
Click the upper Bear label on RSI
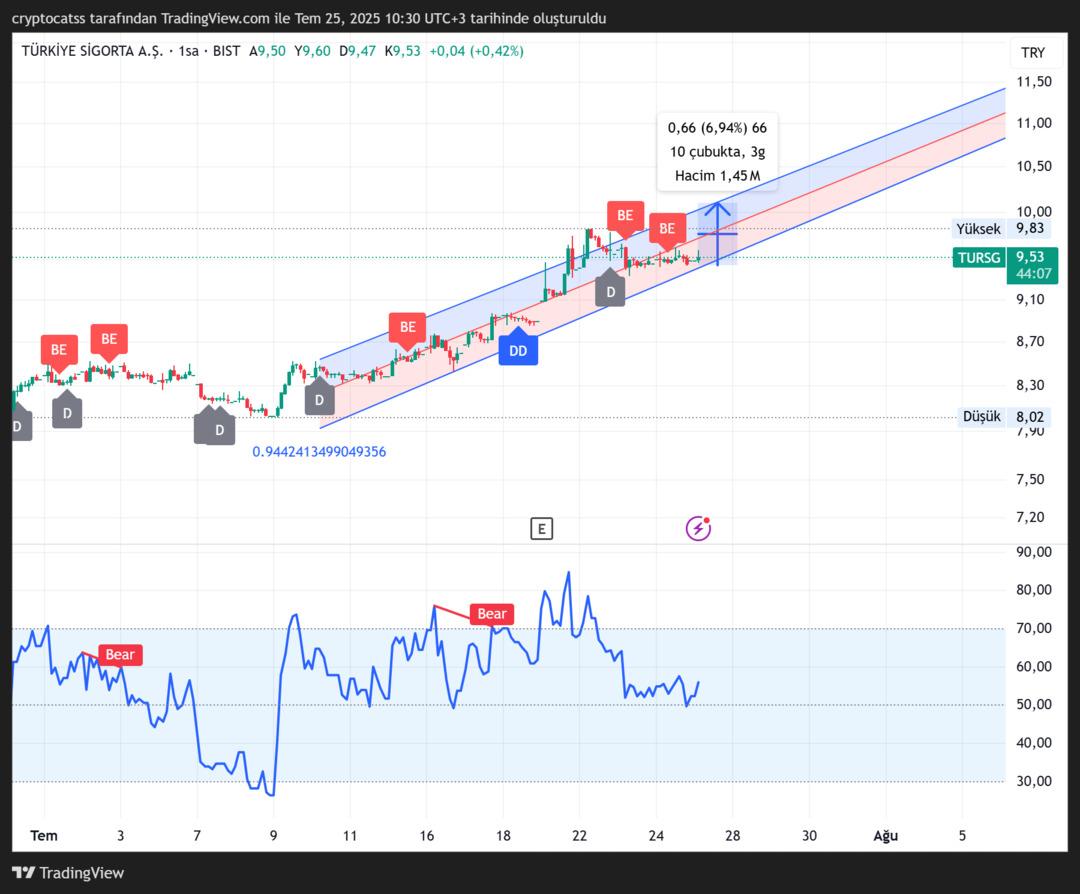pos(492,614)
